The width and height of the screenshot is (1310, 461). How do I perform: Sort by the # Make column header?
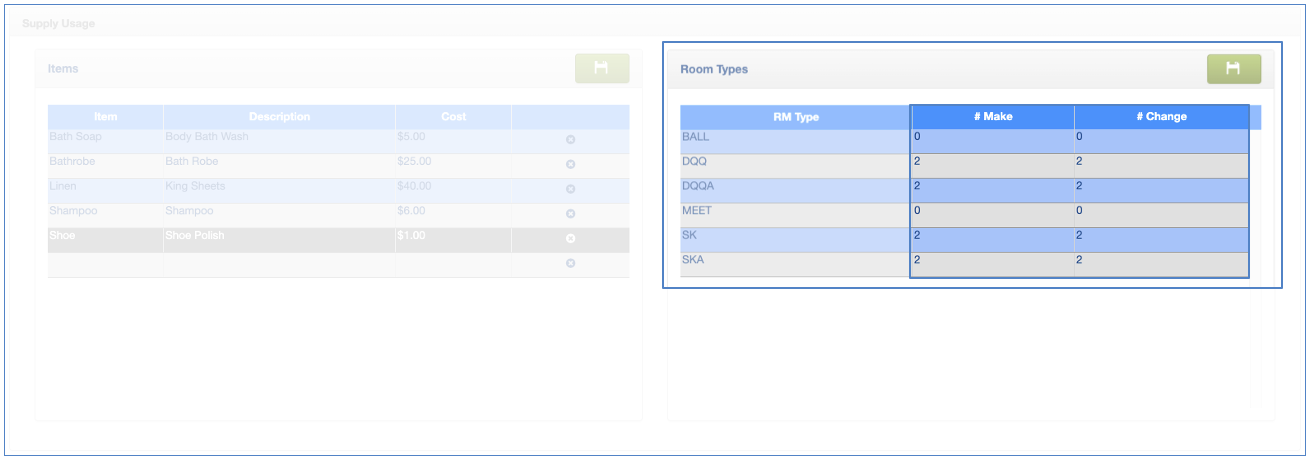point(992,117)
